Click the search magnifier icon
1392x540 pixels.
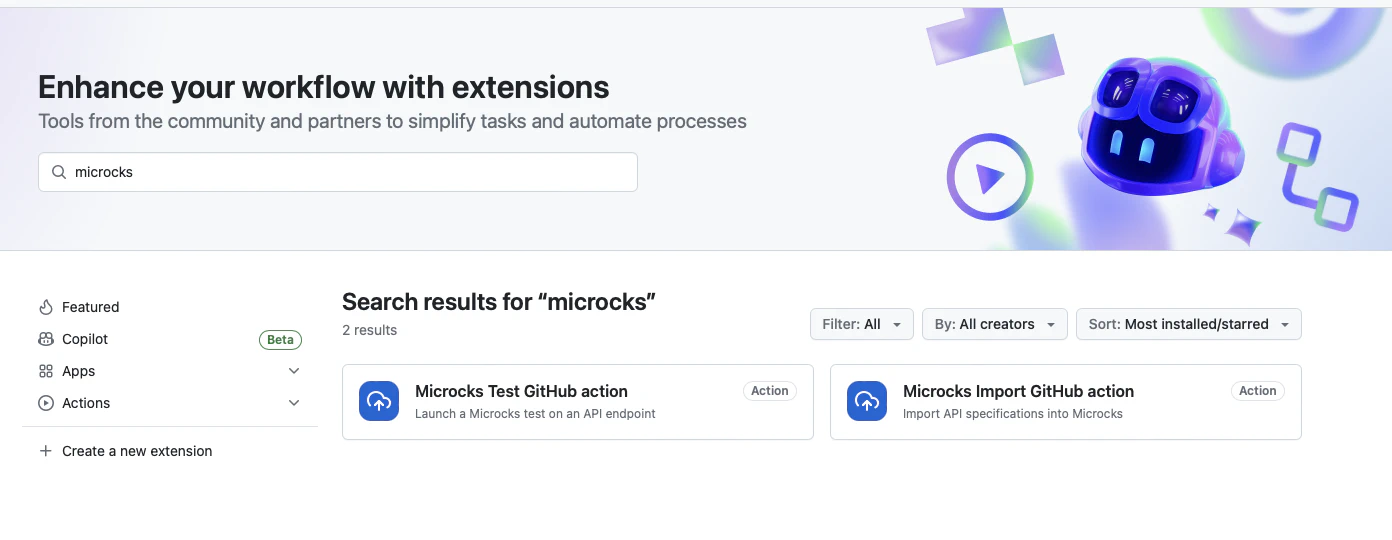tap(59, 172)
